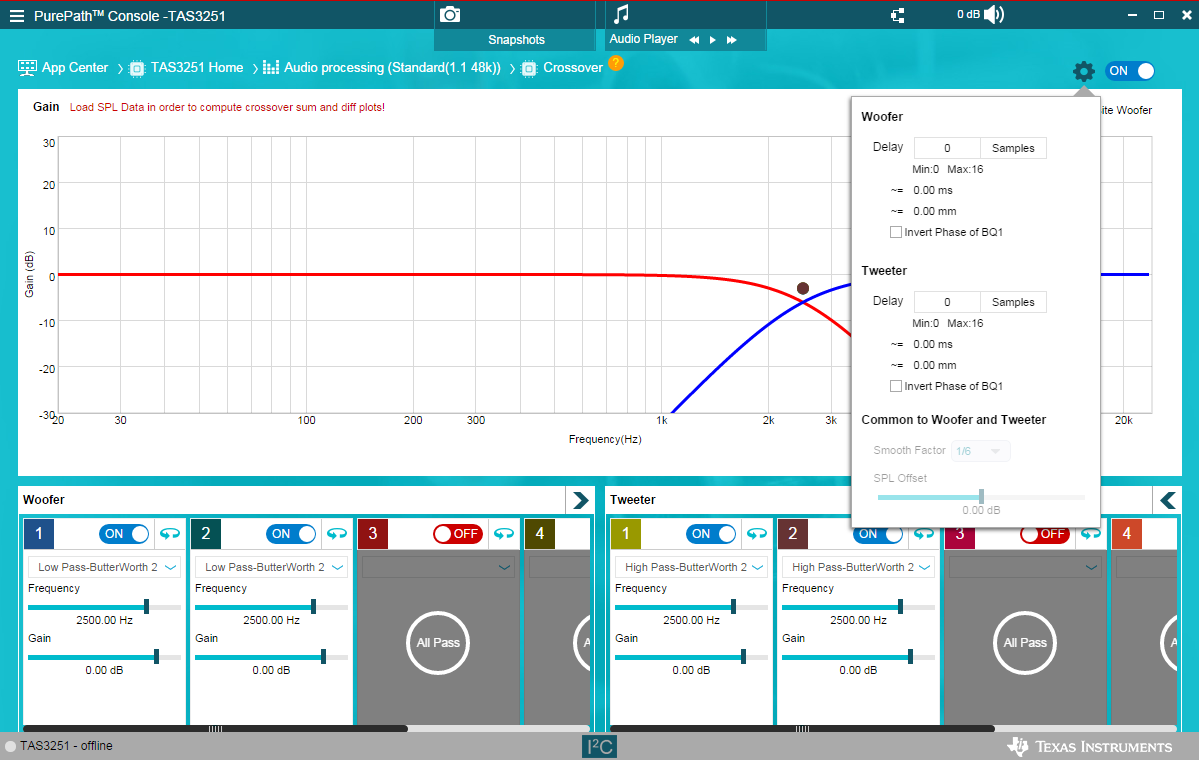
Task: Toggle Tweeter biquad 2 ON switch
Action: pos(878,534)
